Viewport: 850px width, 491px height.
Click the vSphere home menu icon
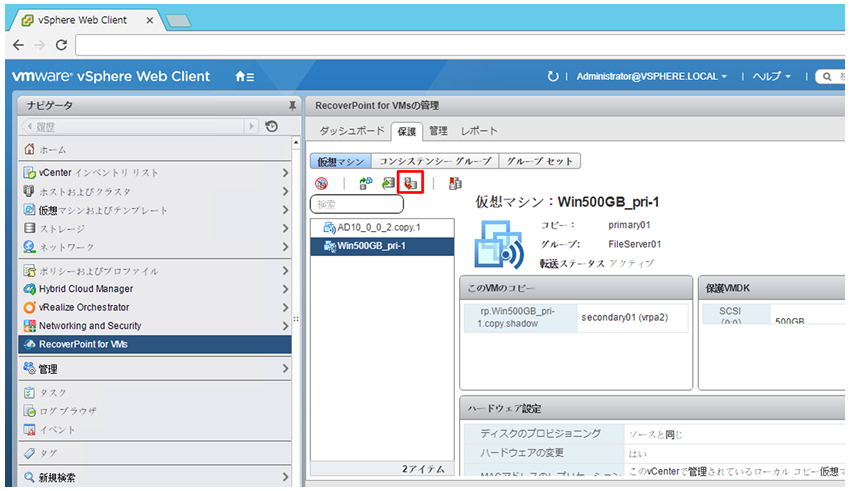coord(244,76)
